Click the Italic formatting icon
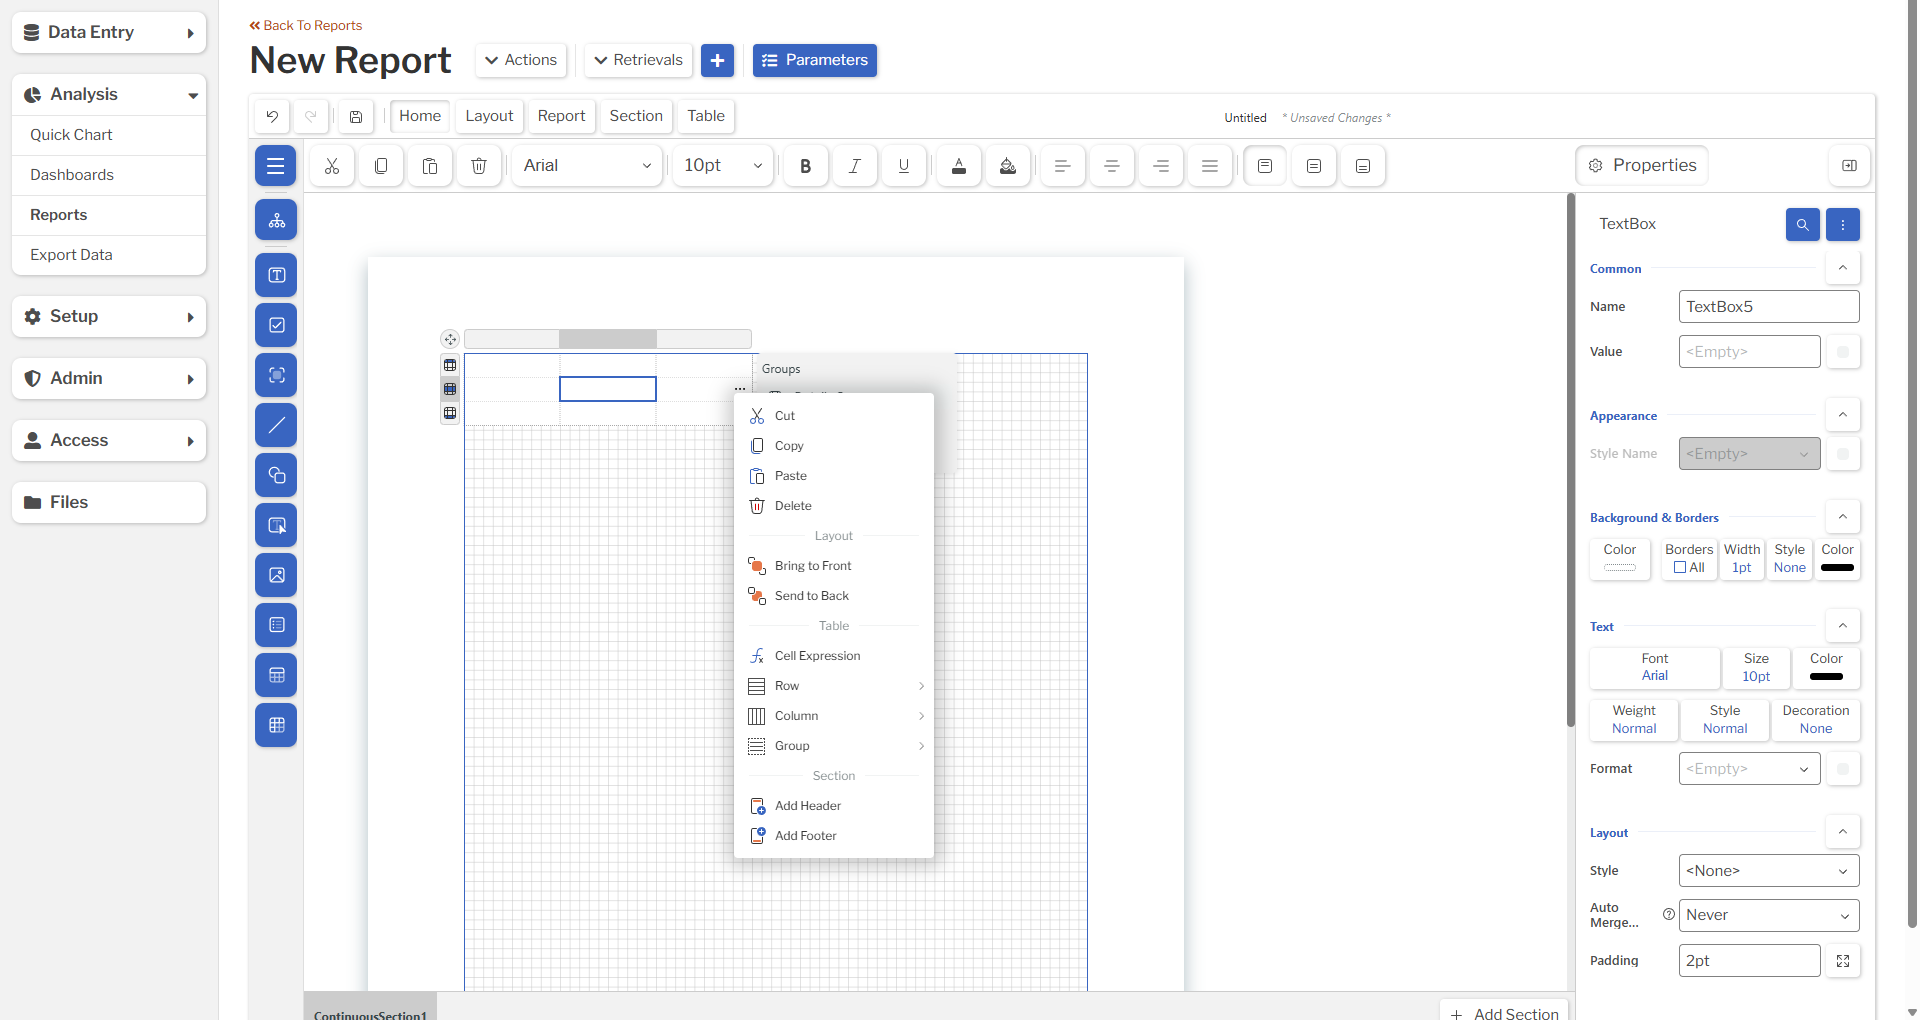The width and height of the screenshot is (1920, 1020). tap(854, 166)
